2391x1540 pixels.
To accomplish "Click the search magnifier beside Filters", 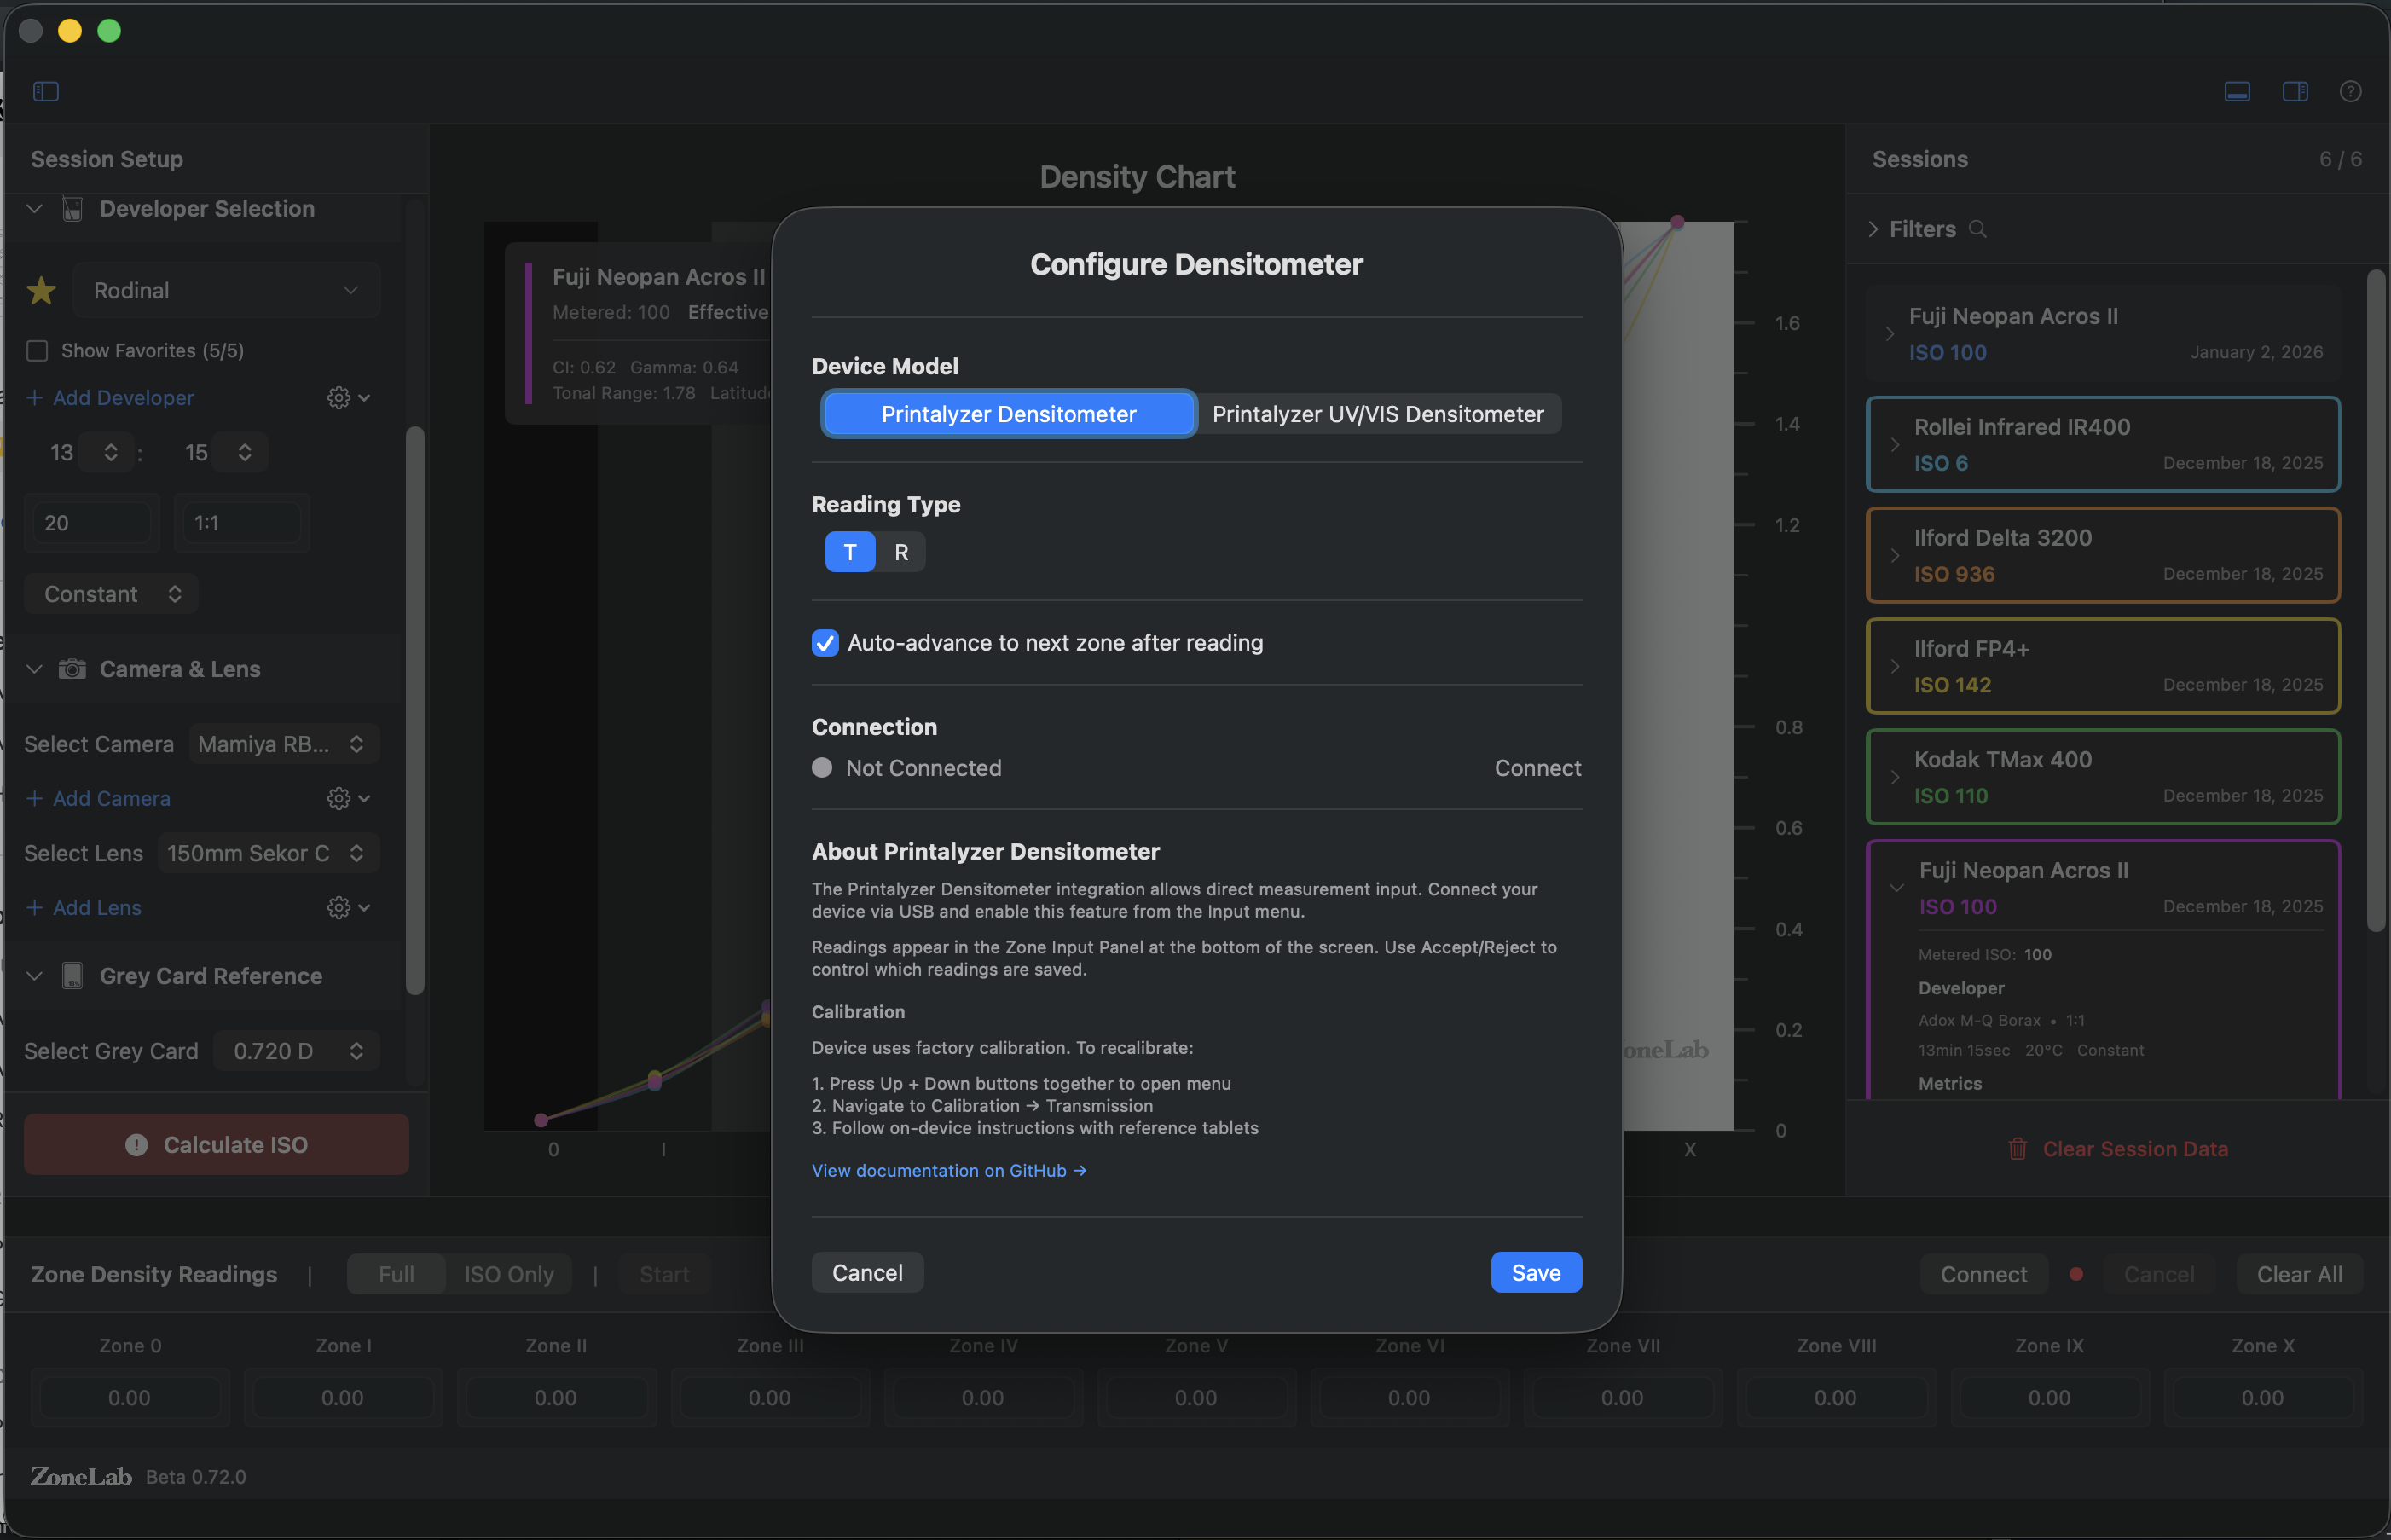I will tap(1977, 229).
